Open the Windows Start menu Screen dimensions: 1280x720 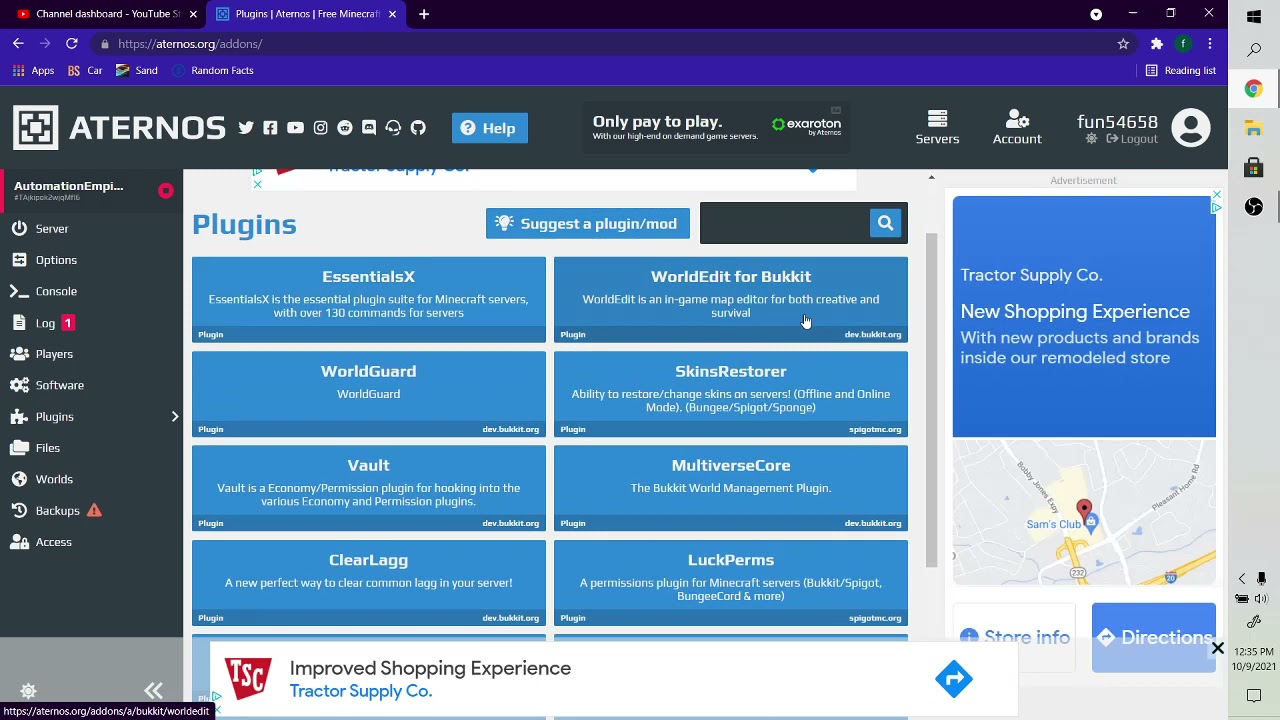(x=1254, y=16)
